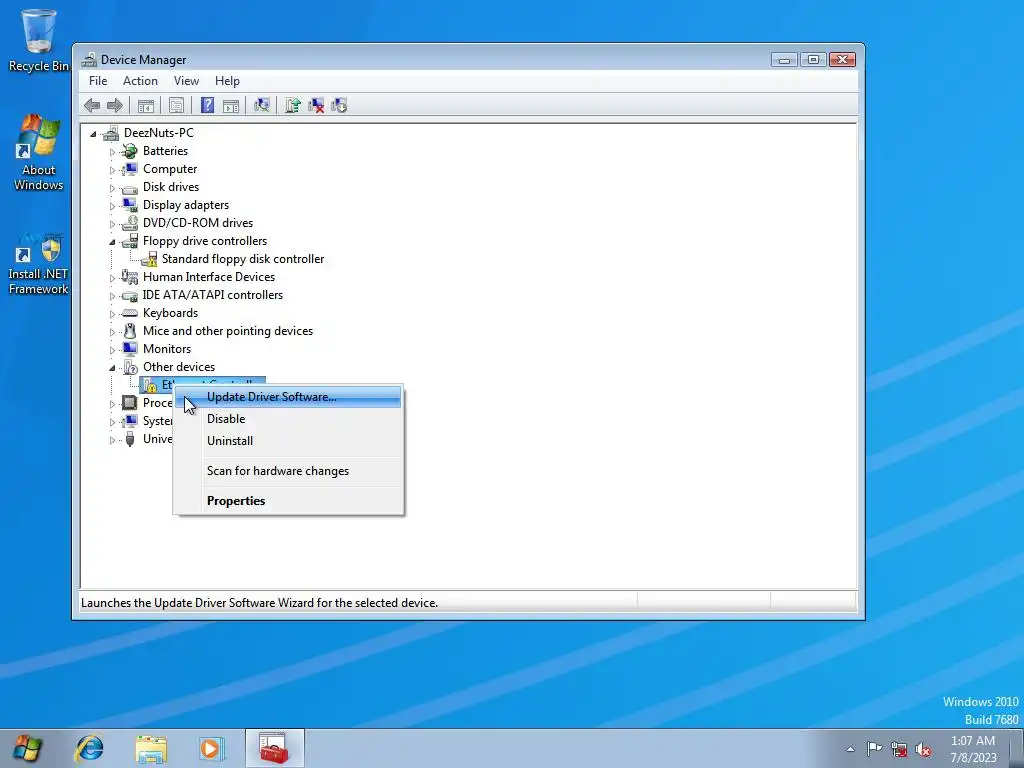Select the Install .NET Framework desktop shortcut

[x=39, y=263]
